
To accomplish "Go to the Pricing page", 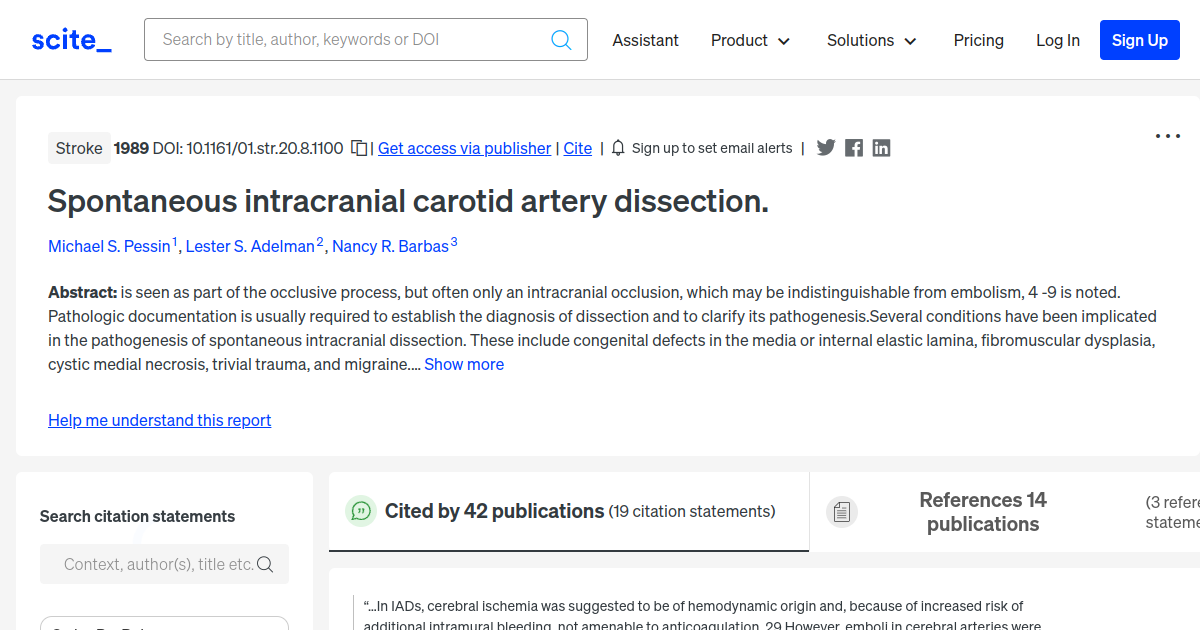I will click(x=979, y=40).
